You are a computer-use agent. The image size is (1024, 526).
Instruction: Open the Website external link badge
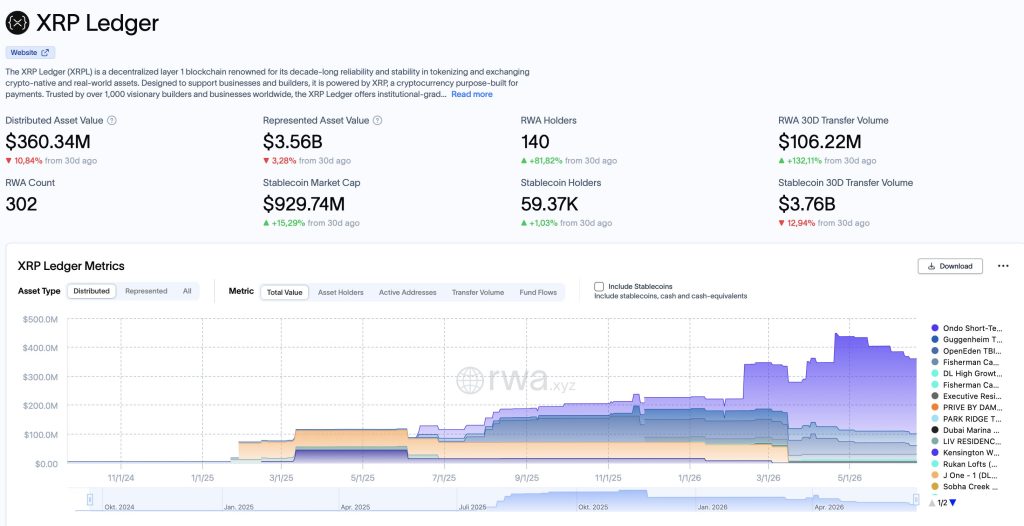[x=30, y=52]
